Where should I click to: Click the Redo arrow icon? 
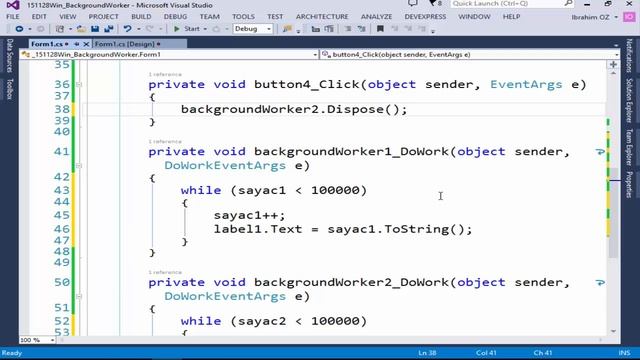pos(149,29)
